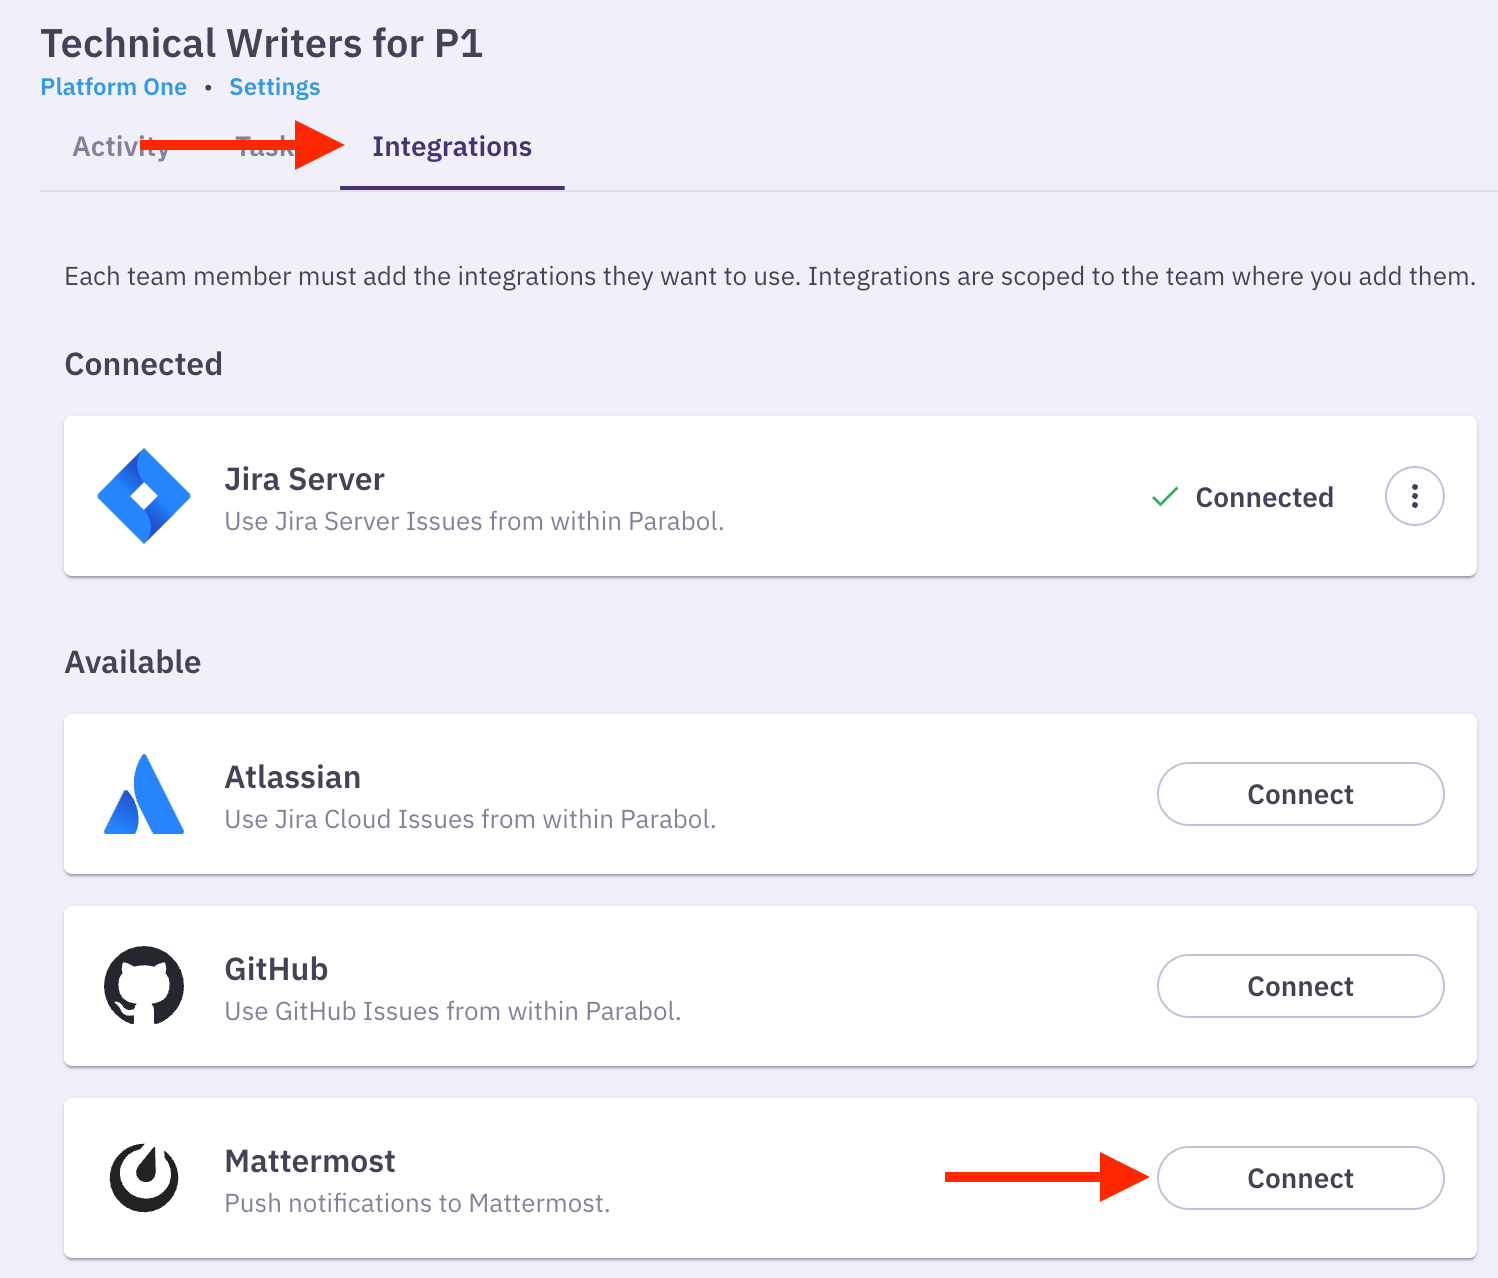Connect the Atlassian integration
Screen dimensions: 1498x1278
[1300, 794]
